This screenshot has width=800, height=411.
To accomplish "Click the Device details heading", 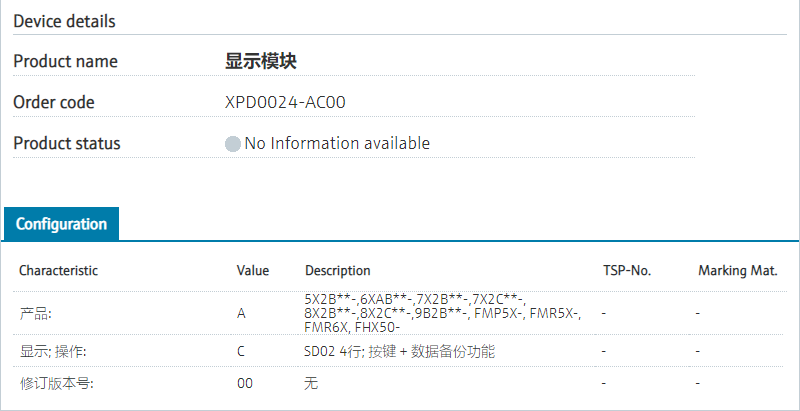I will [x=64, y=21].
